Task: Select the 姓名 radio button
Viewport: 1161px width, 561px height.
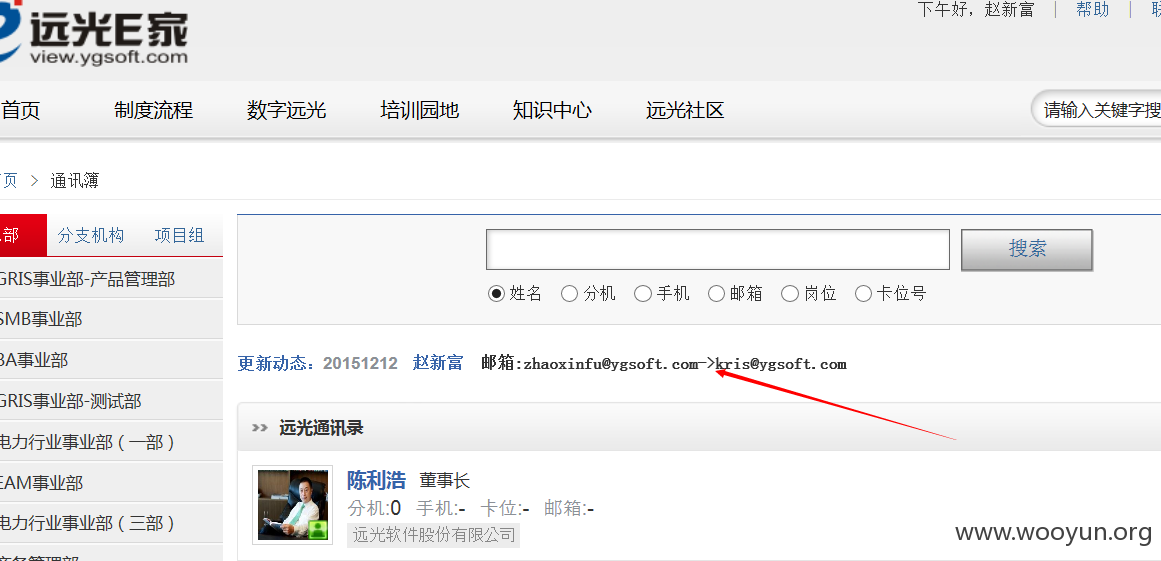Action: [x=496, y=294]
